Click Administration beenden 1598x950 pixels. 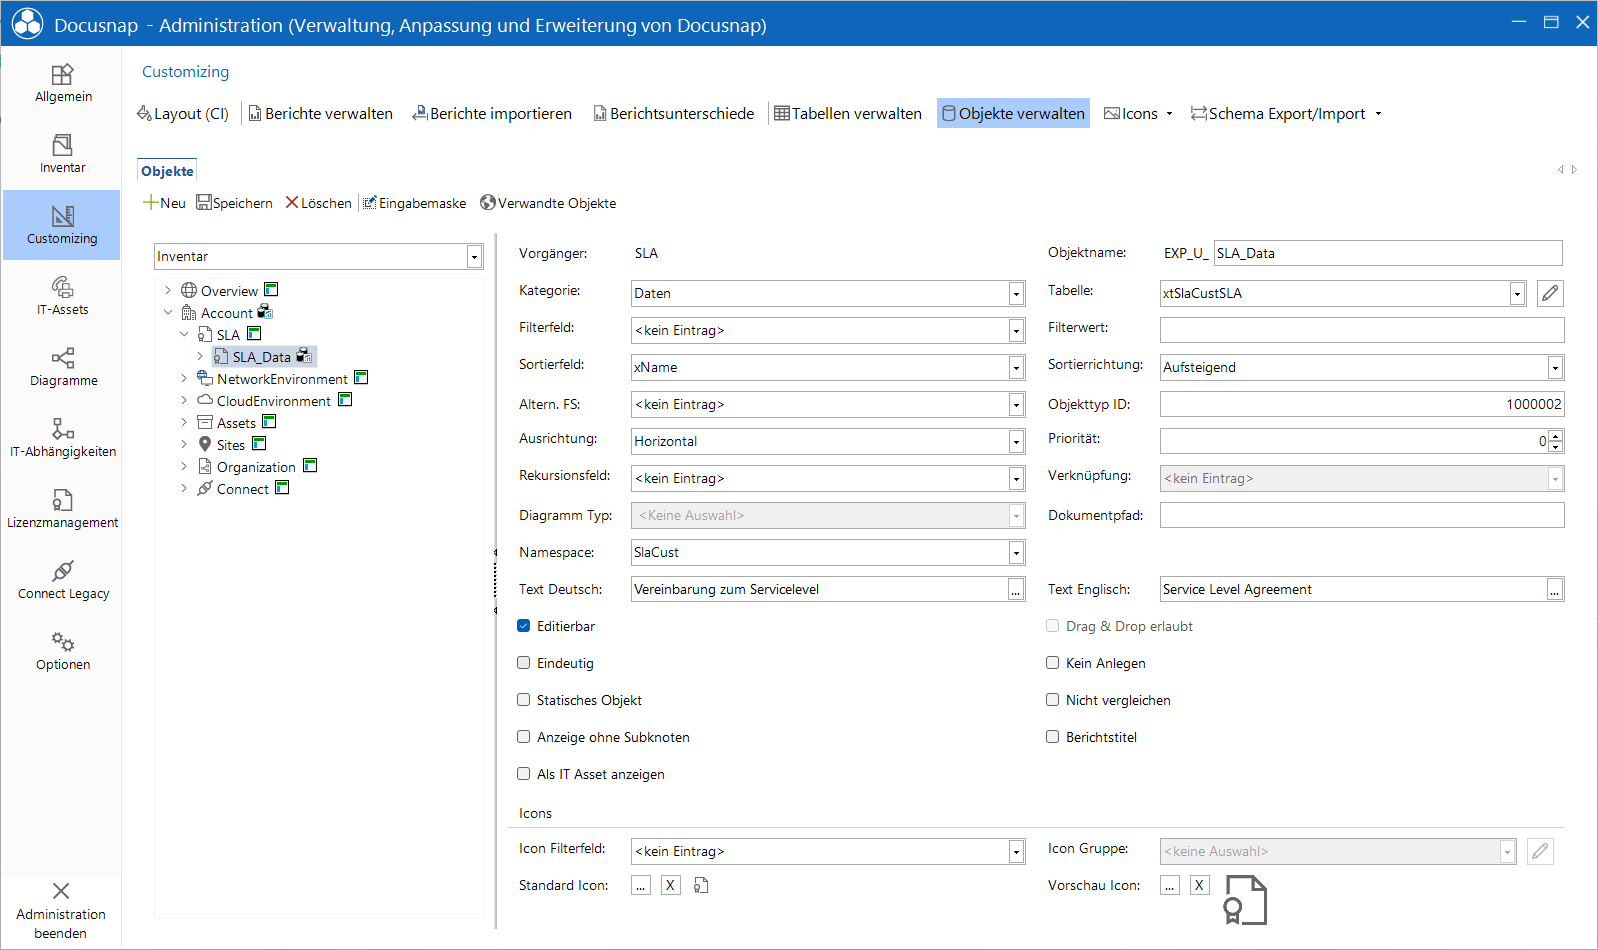coord(61,911)
